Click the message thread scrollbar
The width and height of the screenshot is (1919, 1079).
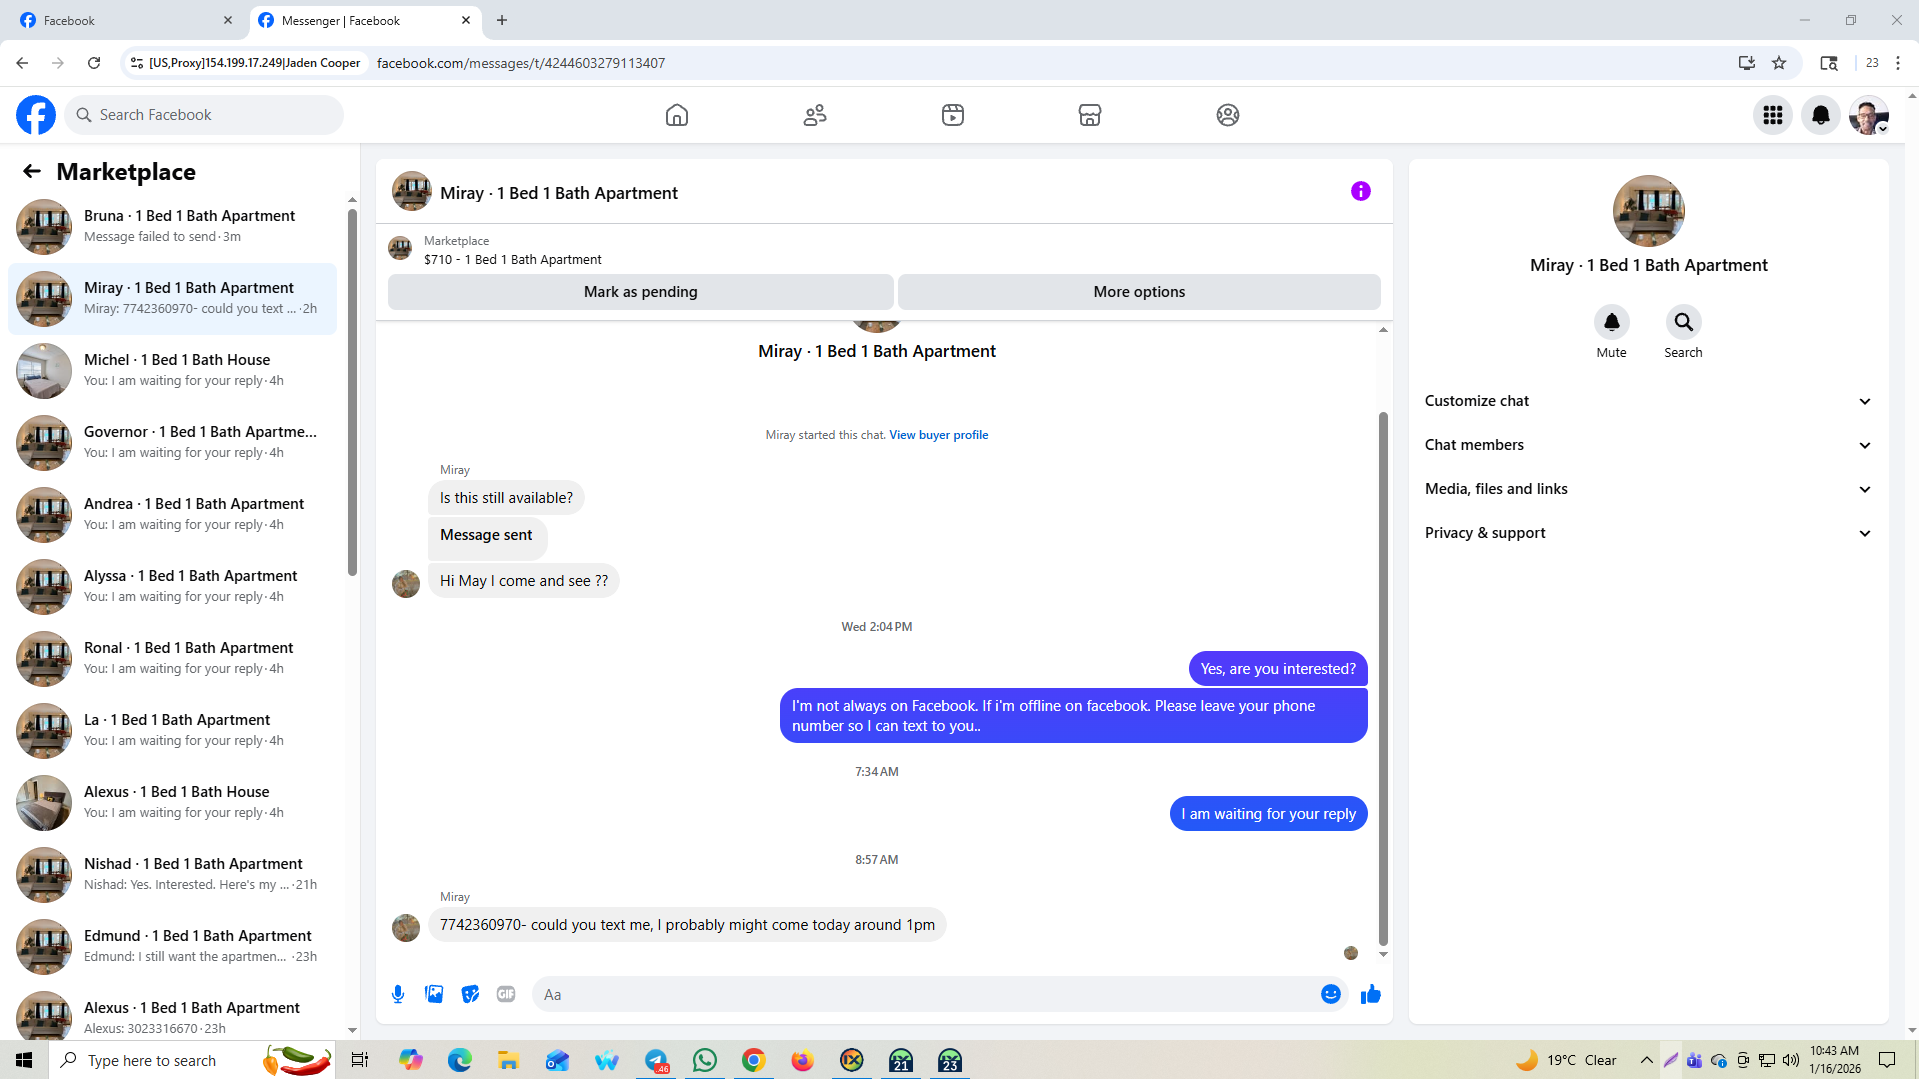pyautogui.click(x=1383, y=679)
